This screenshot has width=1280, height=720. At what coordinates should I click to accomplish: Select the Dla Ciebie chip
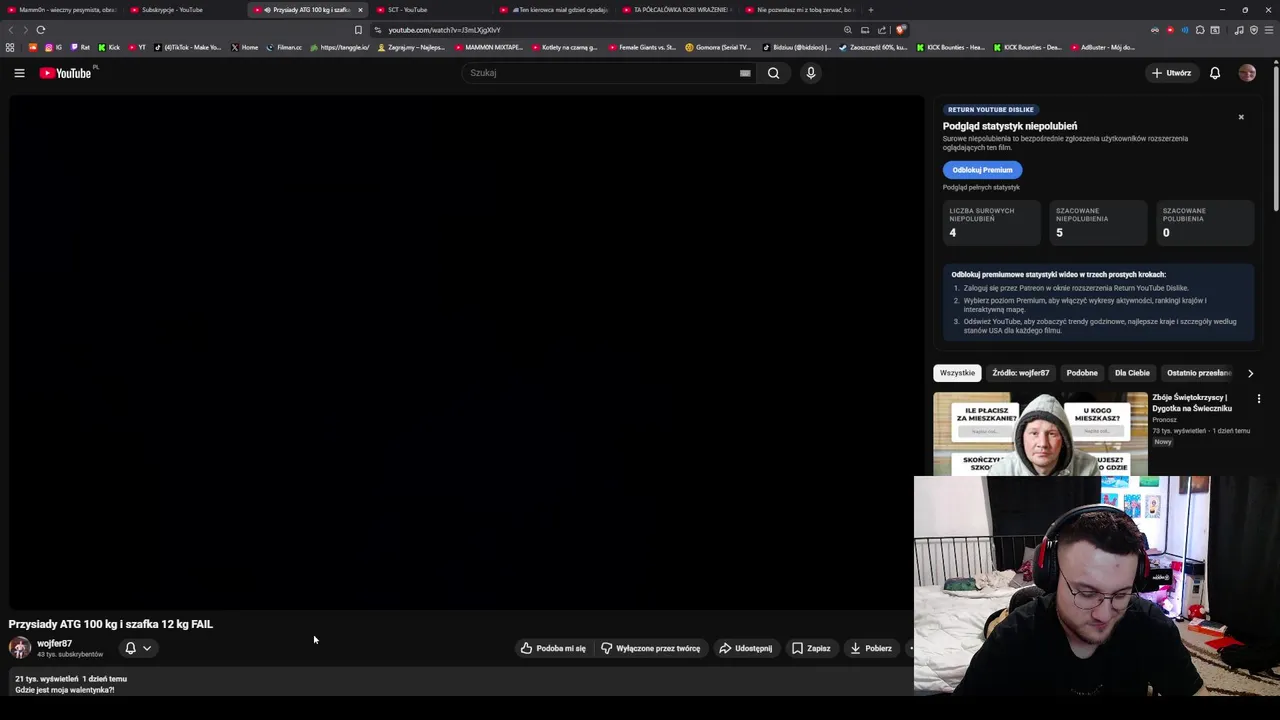(x=1132, y=373)
